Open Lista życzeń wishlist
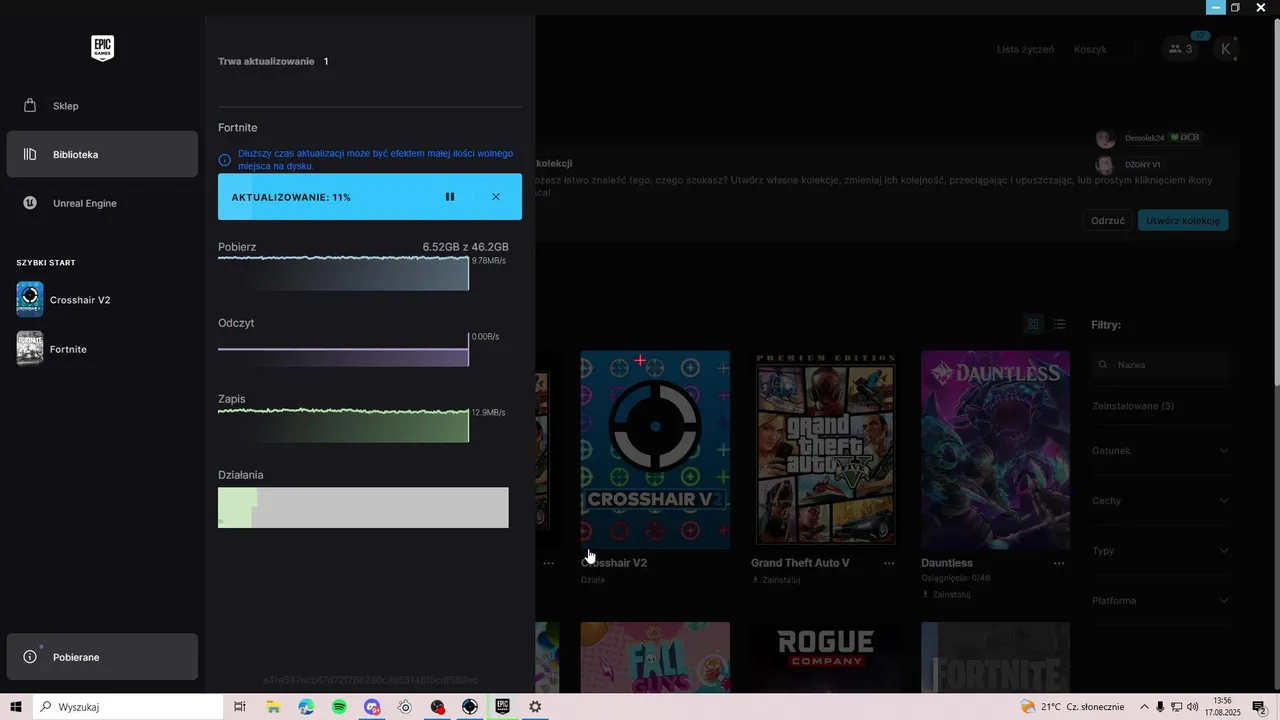 pos(1025,49)
